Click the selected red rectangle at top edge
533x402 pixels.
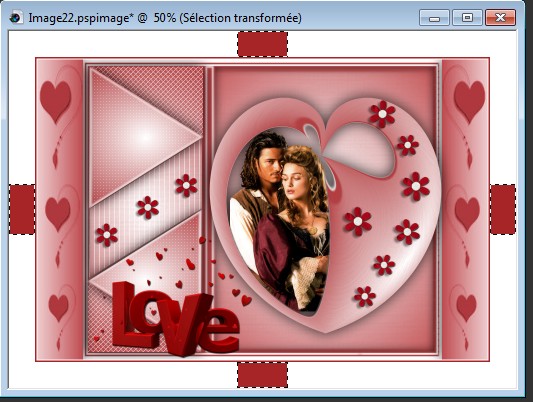[262, 44]
